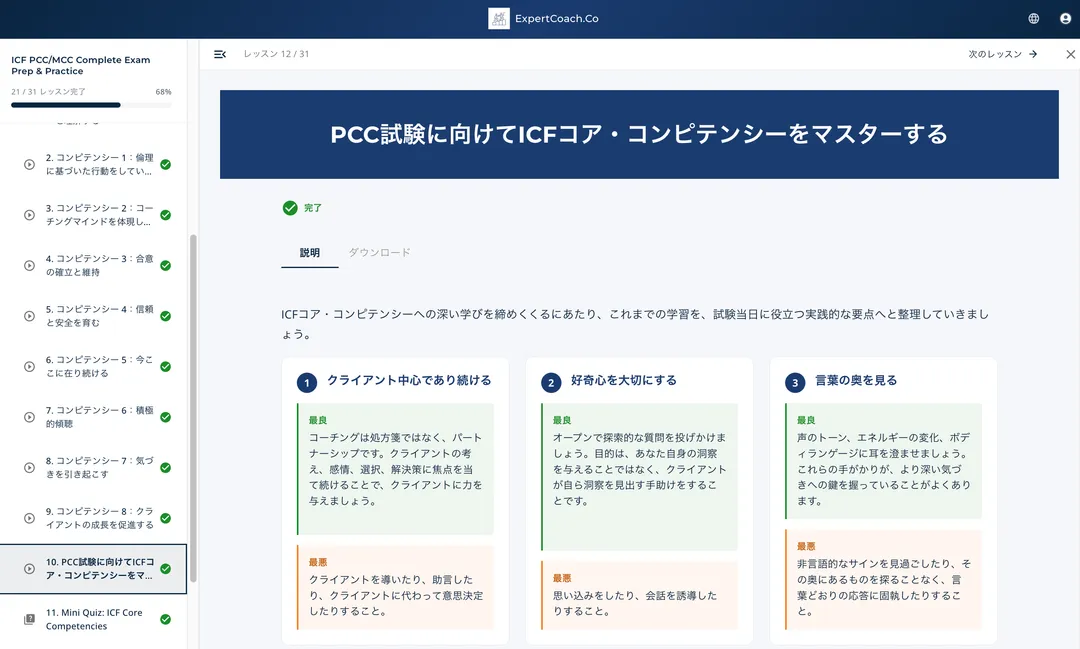This screenshot has width=1080, height=649.
Task: Open lesson 5. コンピテンシー4：信頼と安全を育む
Action: (x=100, y=316)
